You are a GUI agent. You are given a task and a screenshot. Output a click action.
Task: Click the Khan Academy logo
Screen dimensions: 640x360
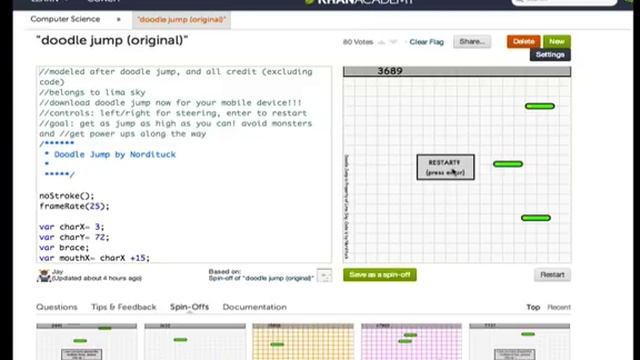point(359,2)
